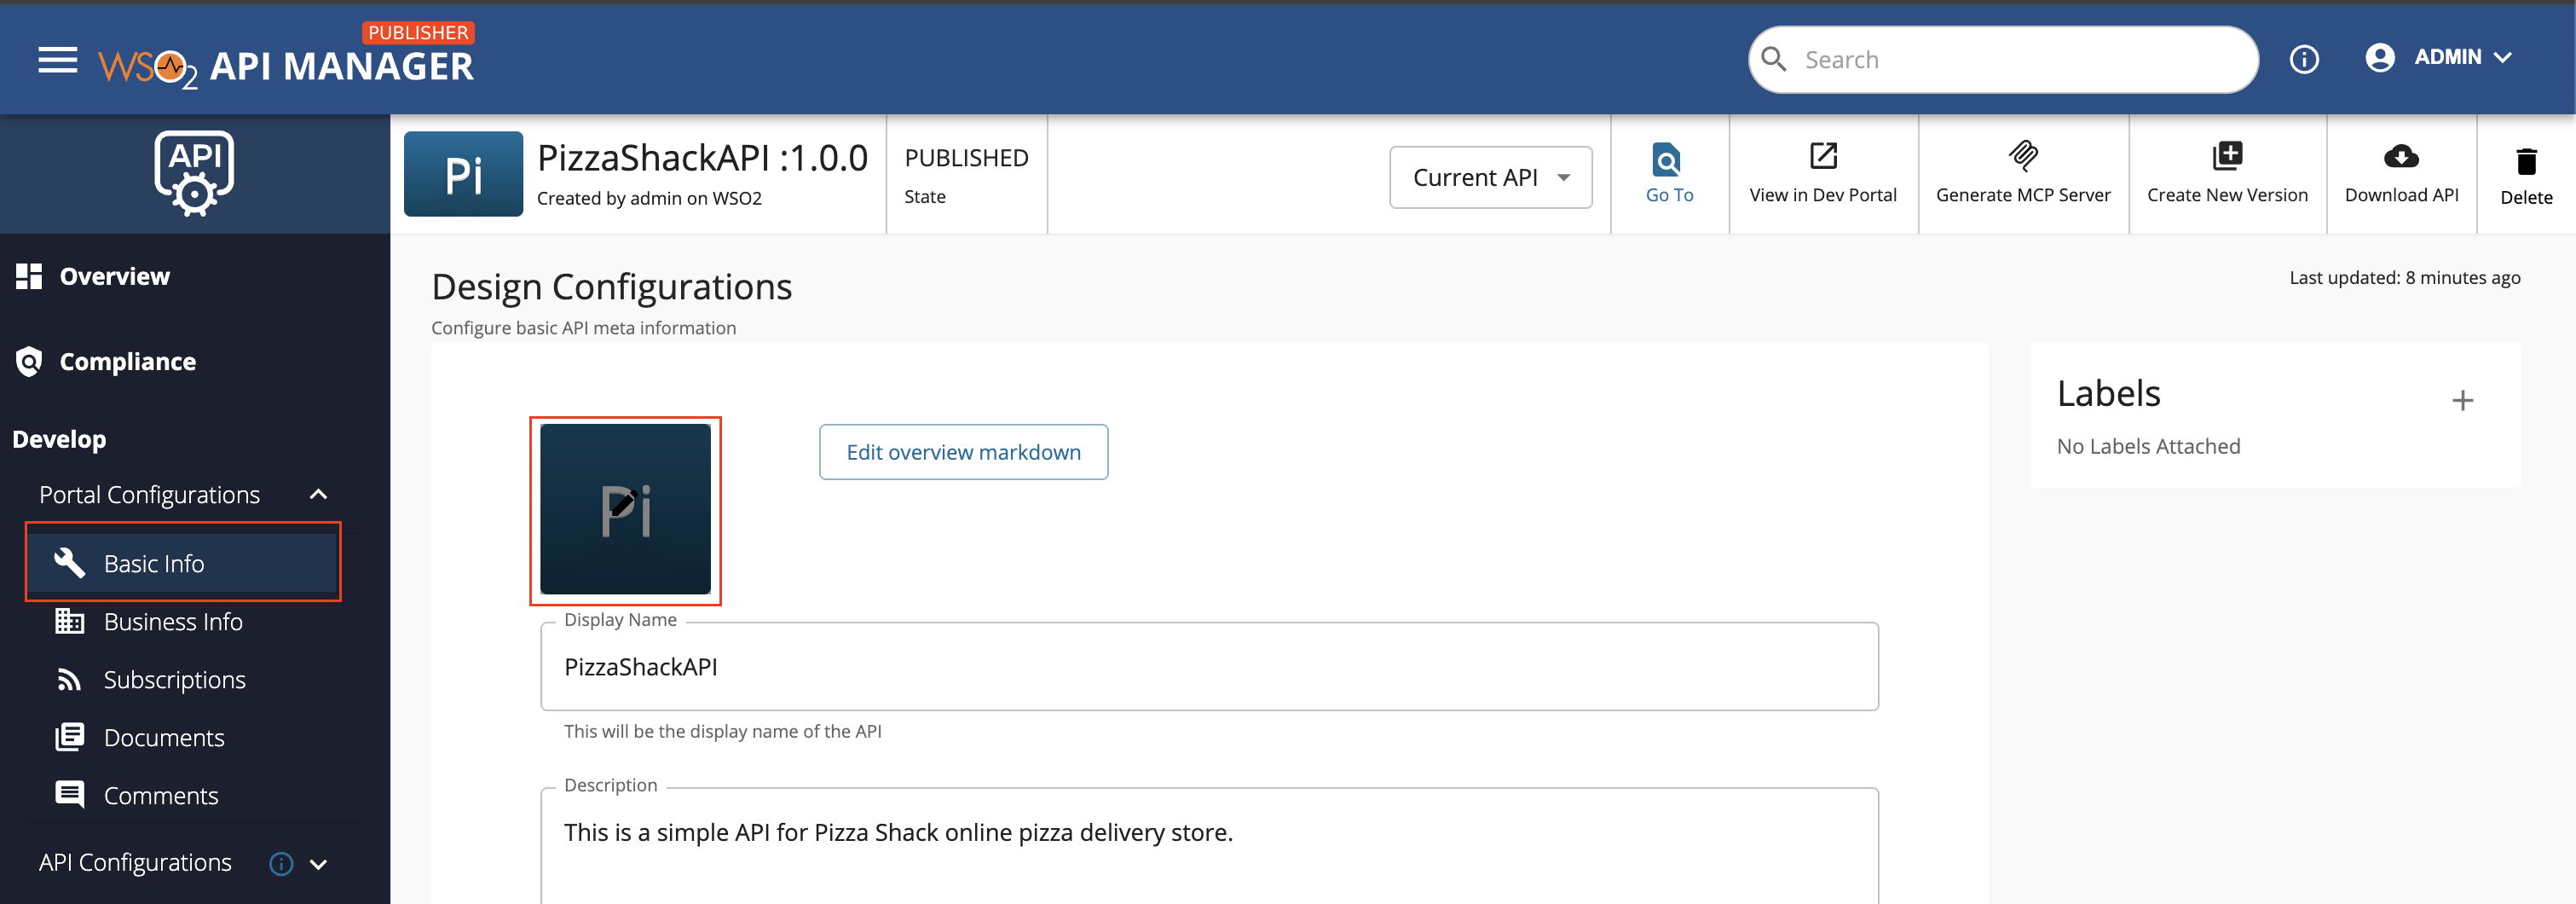
Task: Click Generate MCP Server icon
Action: tap(2022, 157)
